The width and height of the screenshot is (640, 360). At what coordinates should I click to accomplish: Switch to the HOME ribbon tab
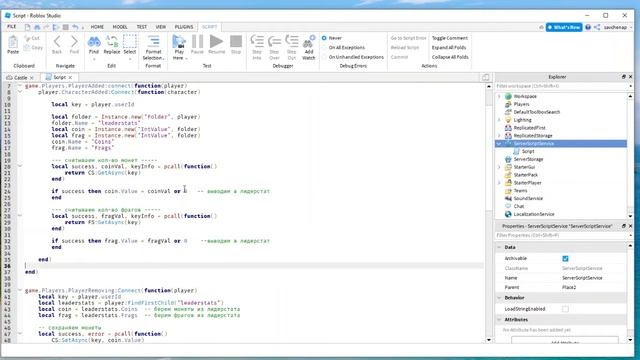[x=97, y=27]
